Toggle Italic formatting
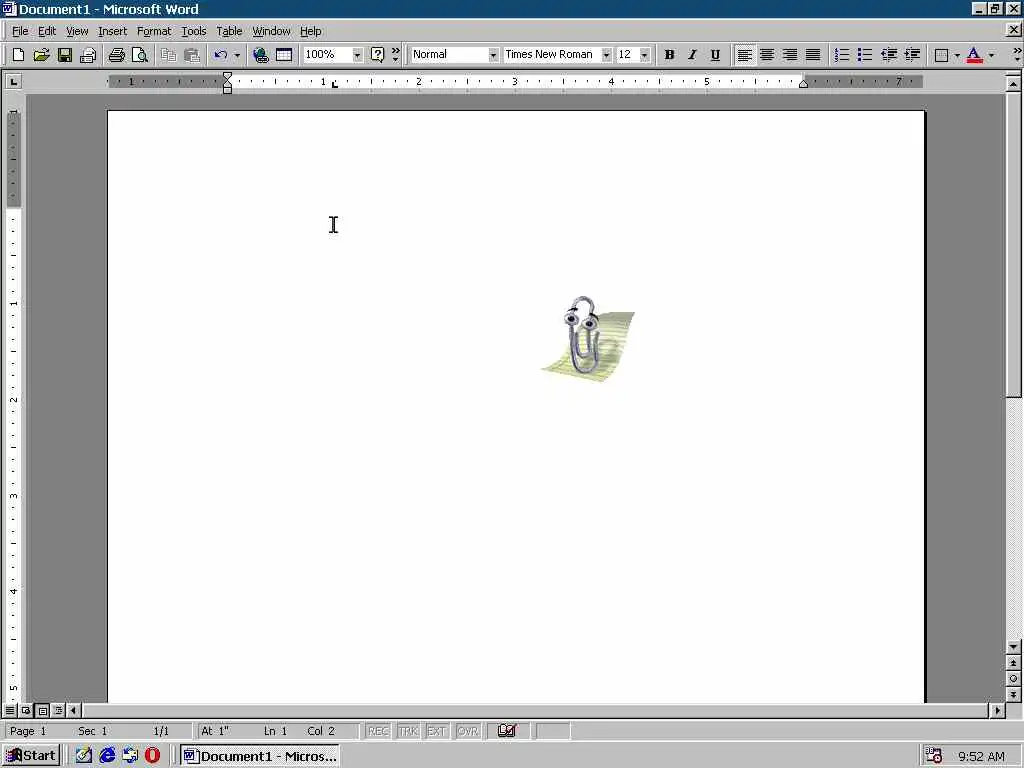1024x768 pixels. coord(692,55)
